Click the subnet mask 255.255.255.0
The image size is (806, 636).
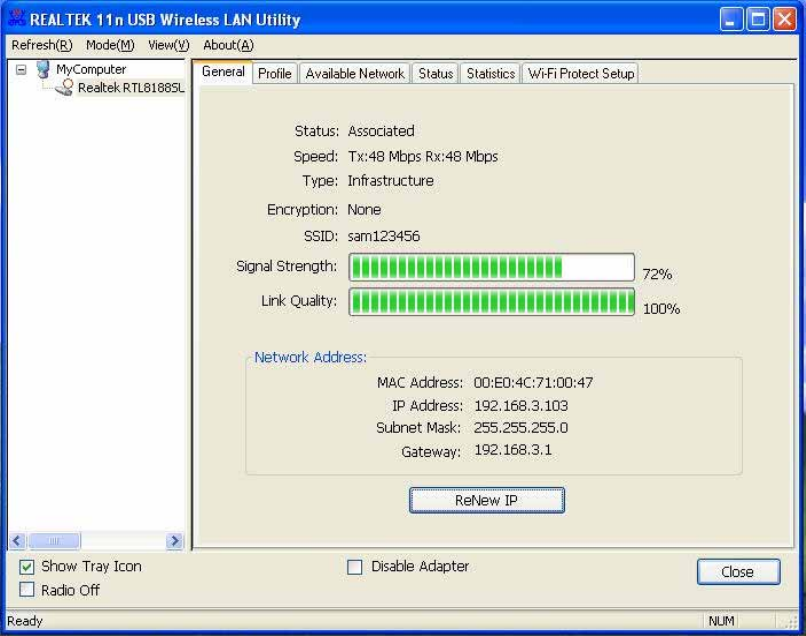pos(521,428)
